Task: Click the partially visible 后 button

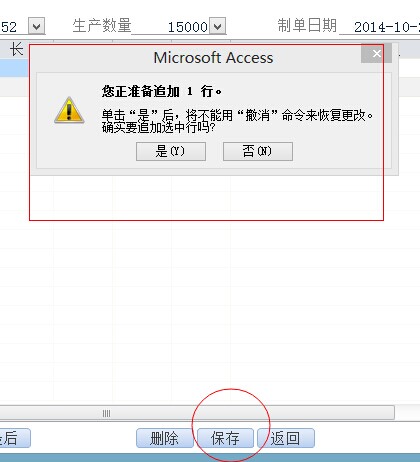Action: click(15, 438)
